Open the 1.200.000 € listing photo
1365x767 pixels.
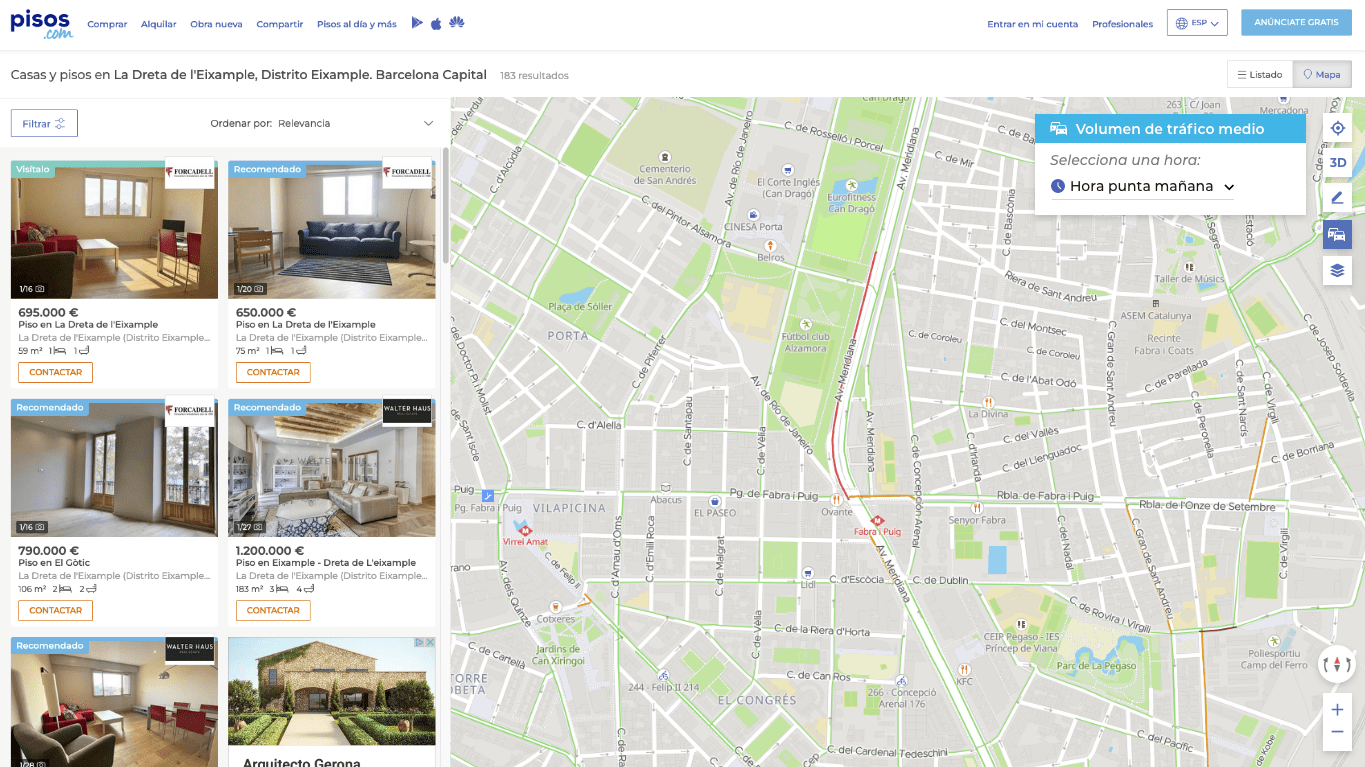[331, 468]
